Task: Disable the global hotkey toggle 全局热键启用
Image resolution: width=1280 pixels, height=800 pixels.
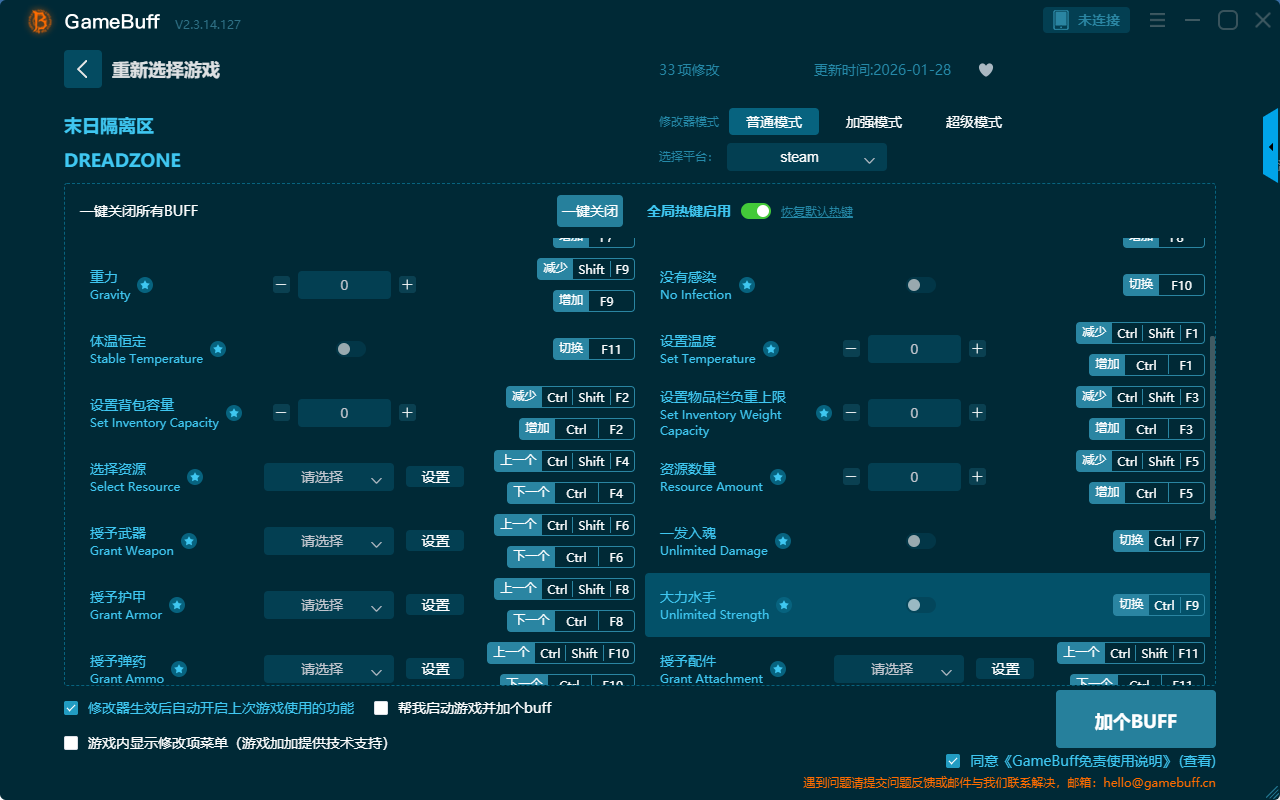Action: tap(756, 211)
